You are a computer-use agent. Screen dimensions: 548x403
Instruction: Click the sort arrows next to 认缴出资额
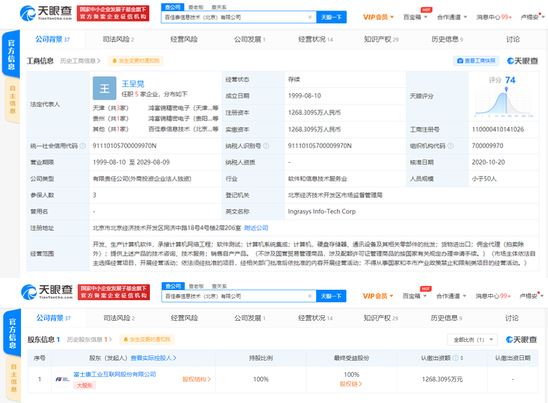462,358
